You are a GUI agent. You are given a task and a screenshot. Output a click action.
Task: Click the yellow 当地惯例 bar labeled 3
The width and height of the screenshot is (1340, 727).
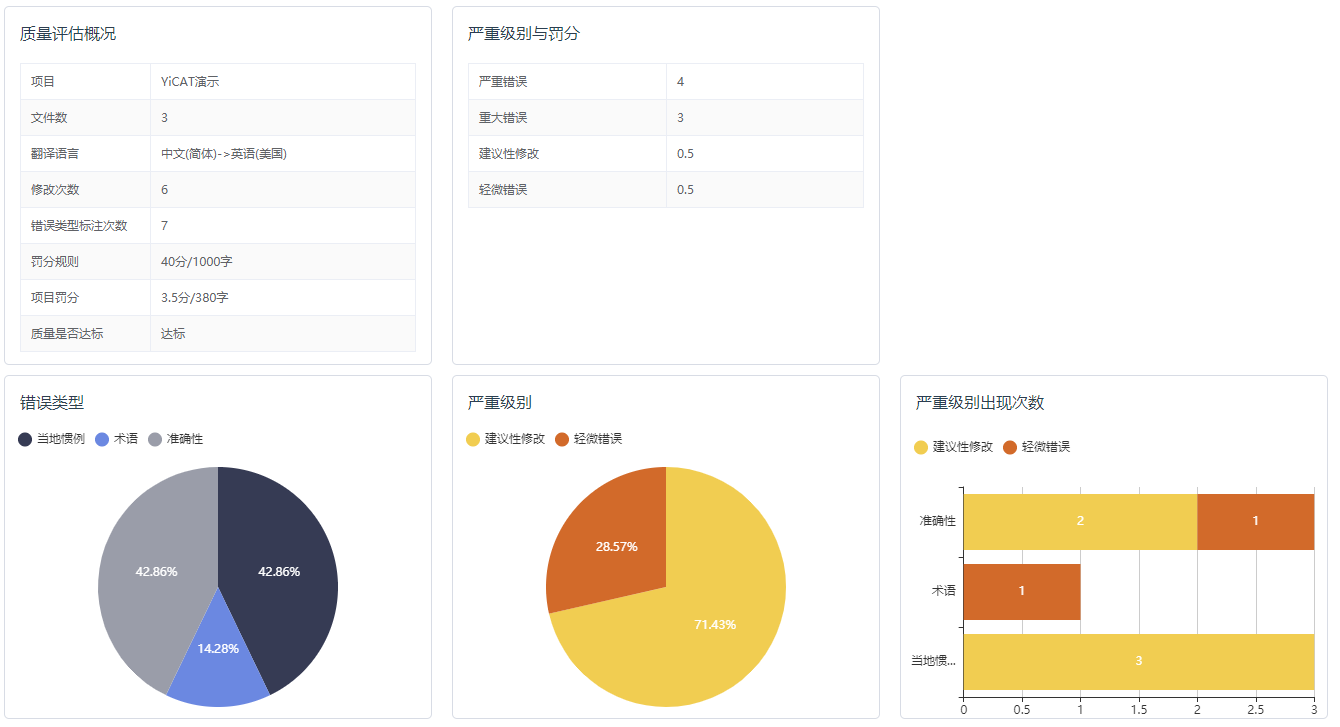(x=1138, y=661)
